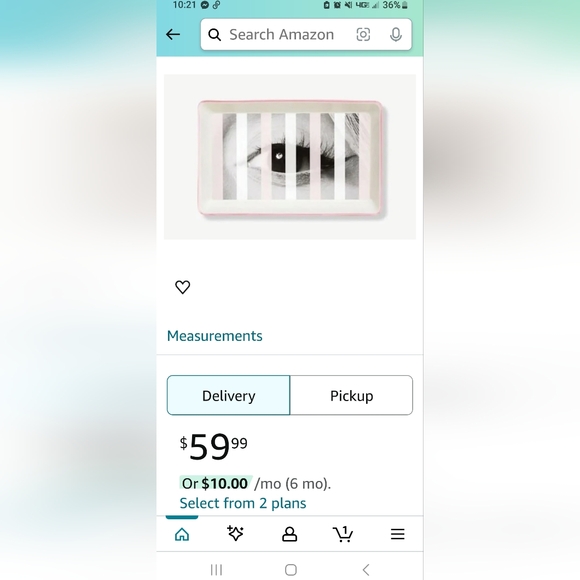580x580 pixels.
Task: Open the hamburger menu icon
Action: (398, 534)
